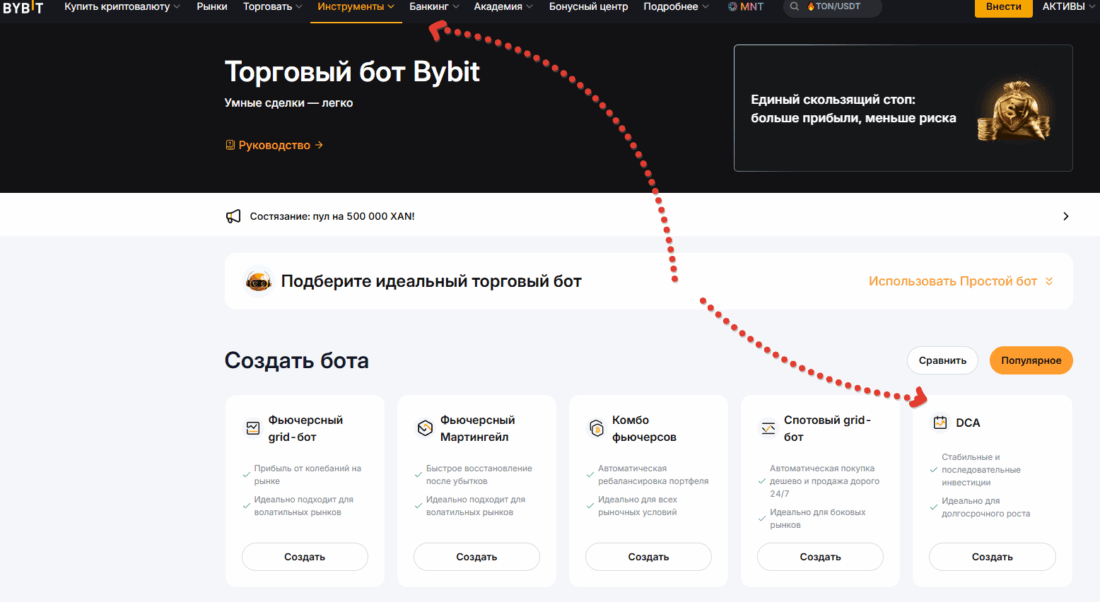The image size is (1100, 602).
Task: Create a Фьючерсный grid-бот
Action: [304, 556]
